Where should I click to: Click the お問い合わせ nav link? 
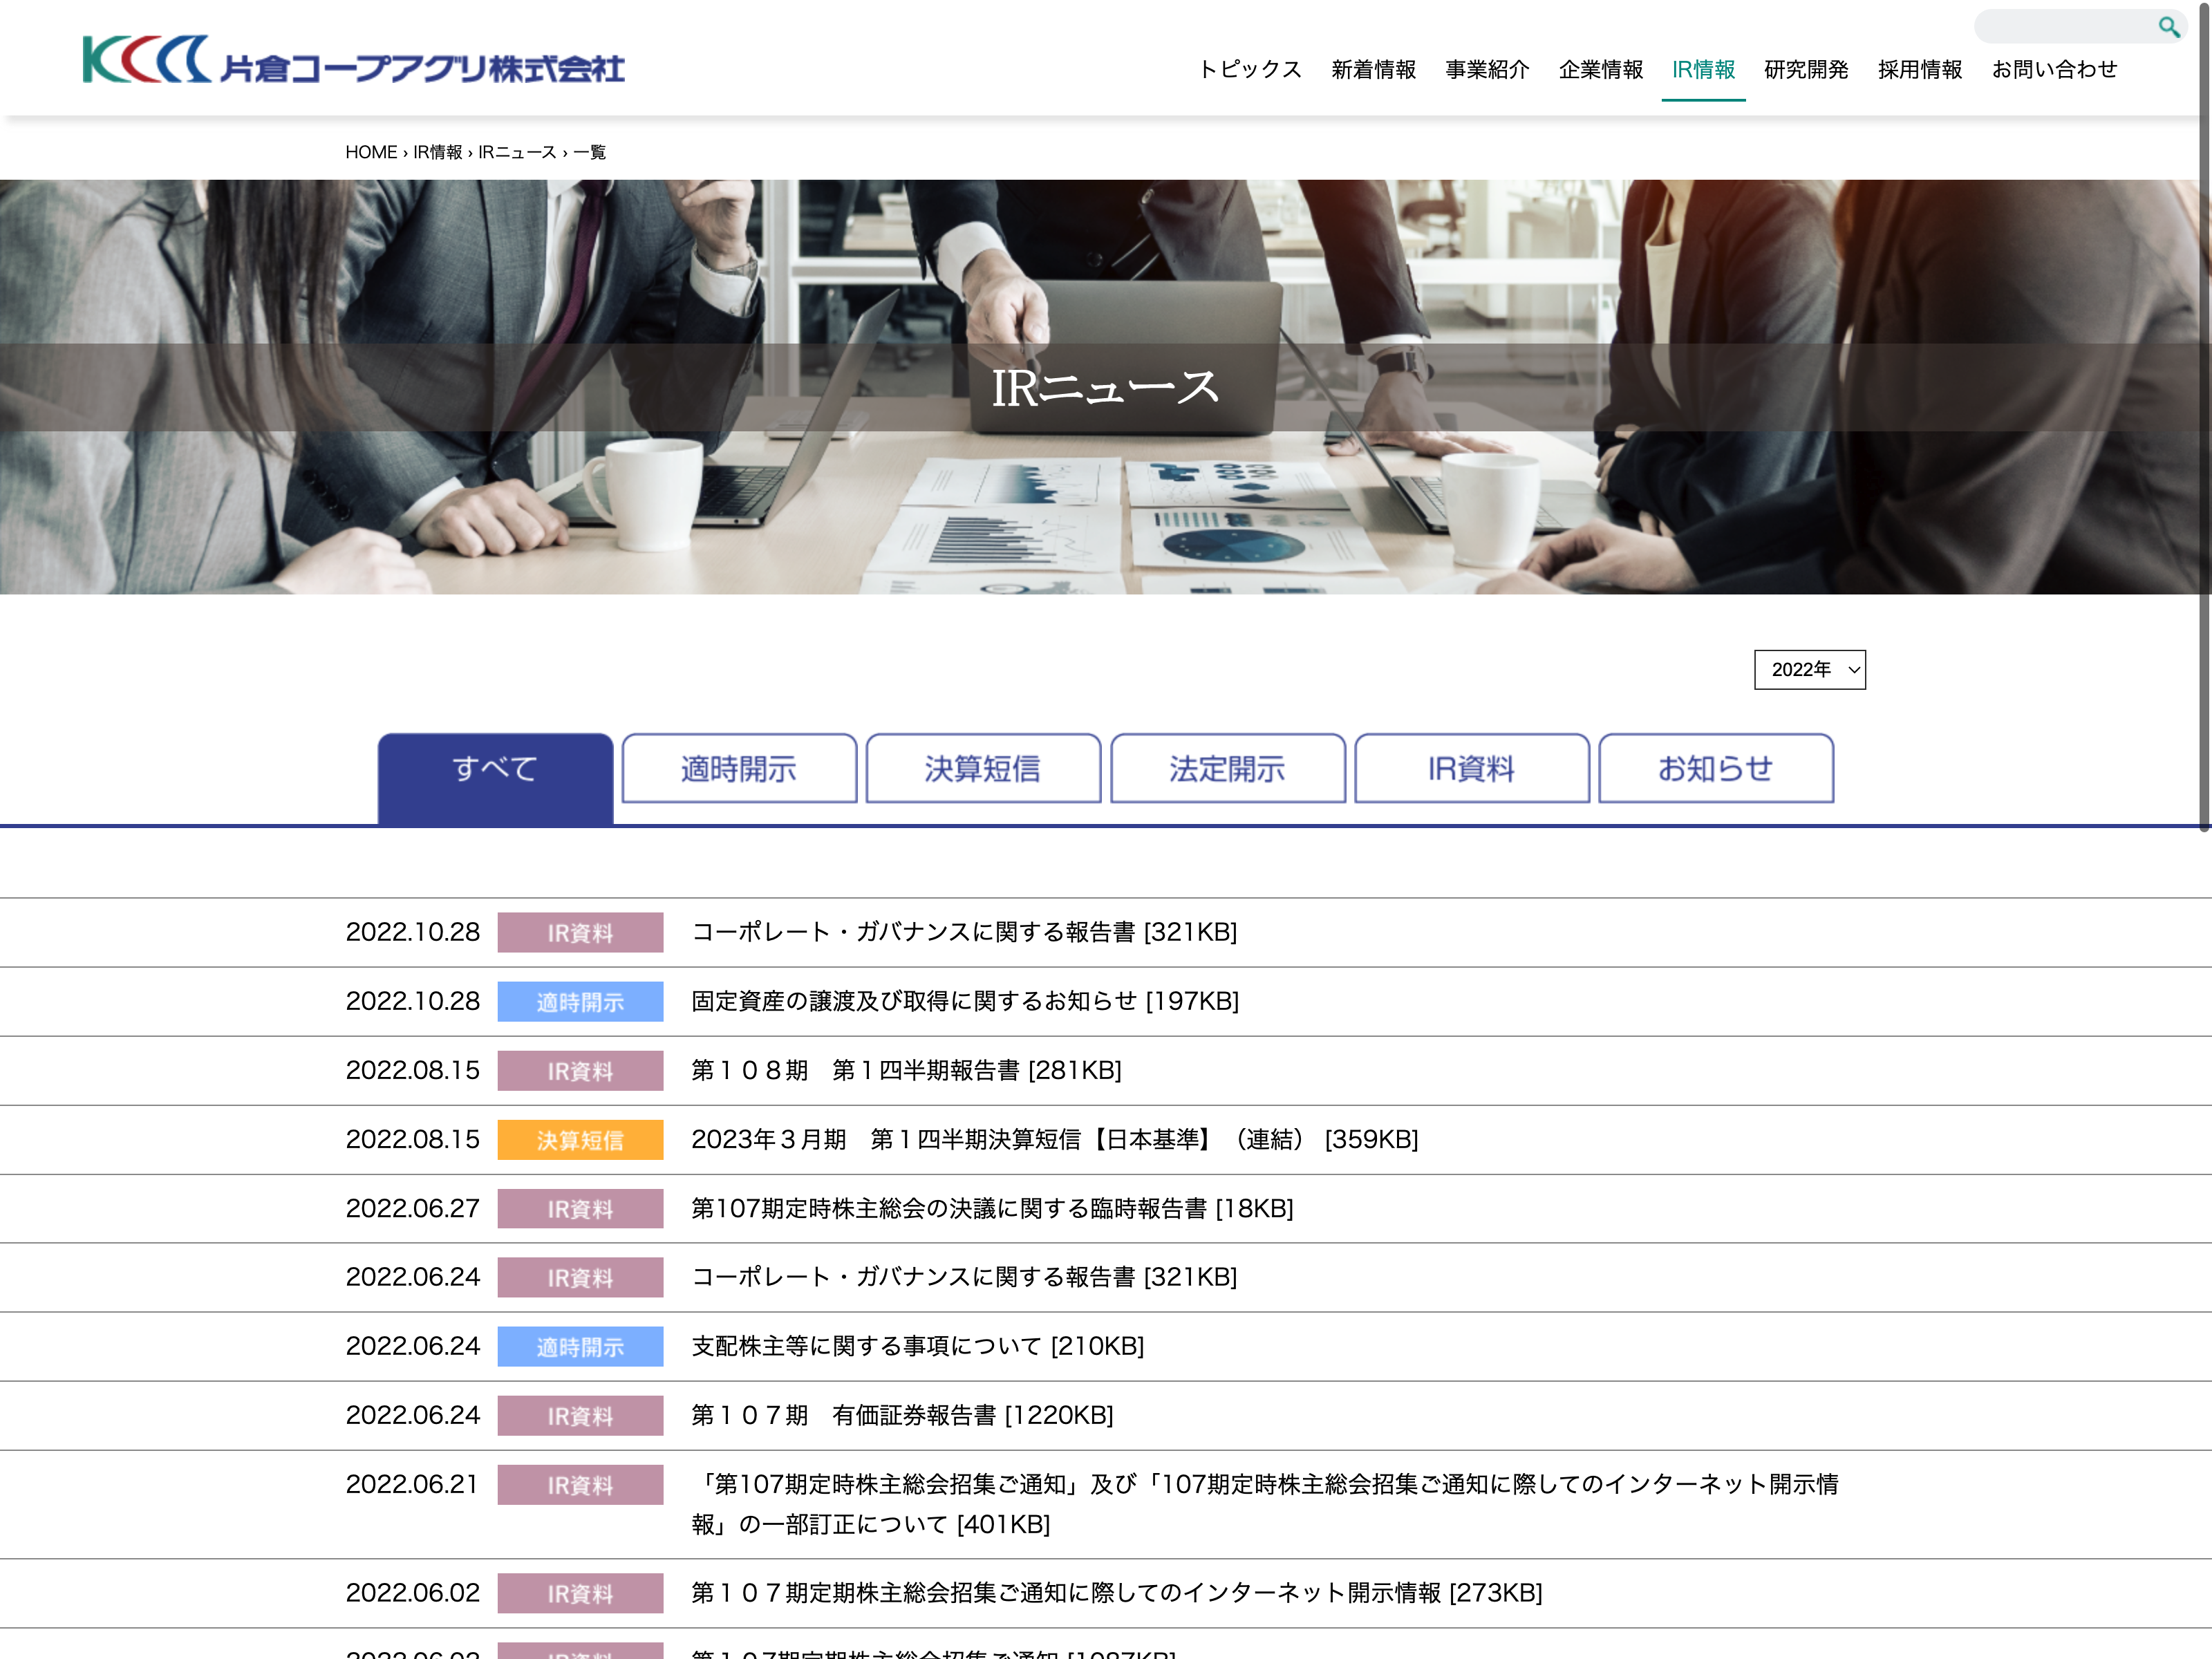(x=2054, y=70)
